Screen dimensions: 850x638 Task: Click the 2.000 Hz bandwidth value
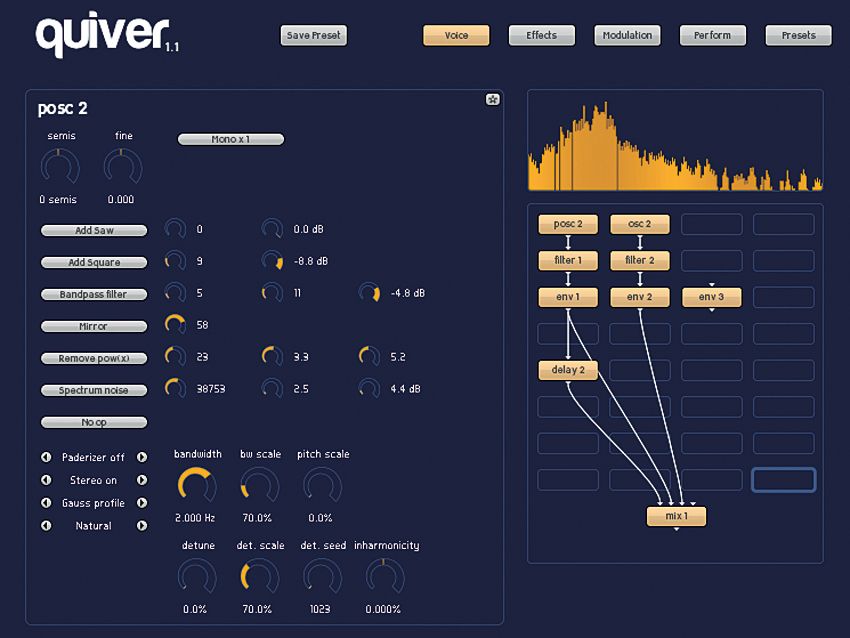click(195, 518)
